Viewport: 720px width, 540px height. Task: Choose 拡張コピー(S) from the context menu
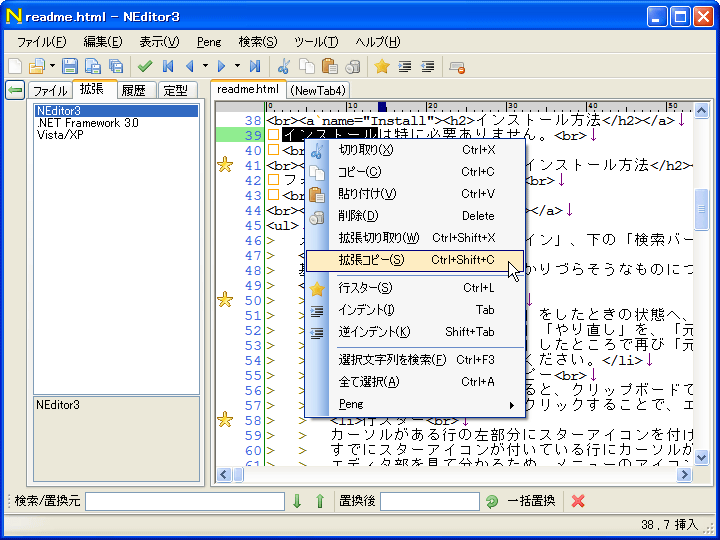pyautogui.click(x=415, y=260)
